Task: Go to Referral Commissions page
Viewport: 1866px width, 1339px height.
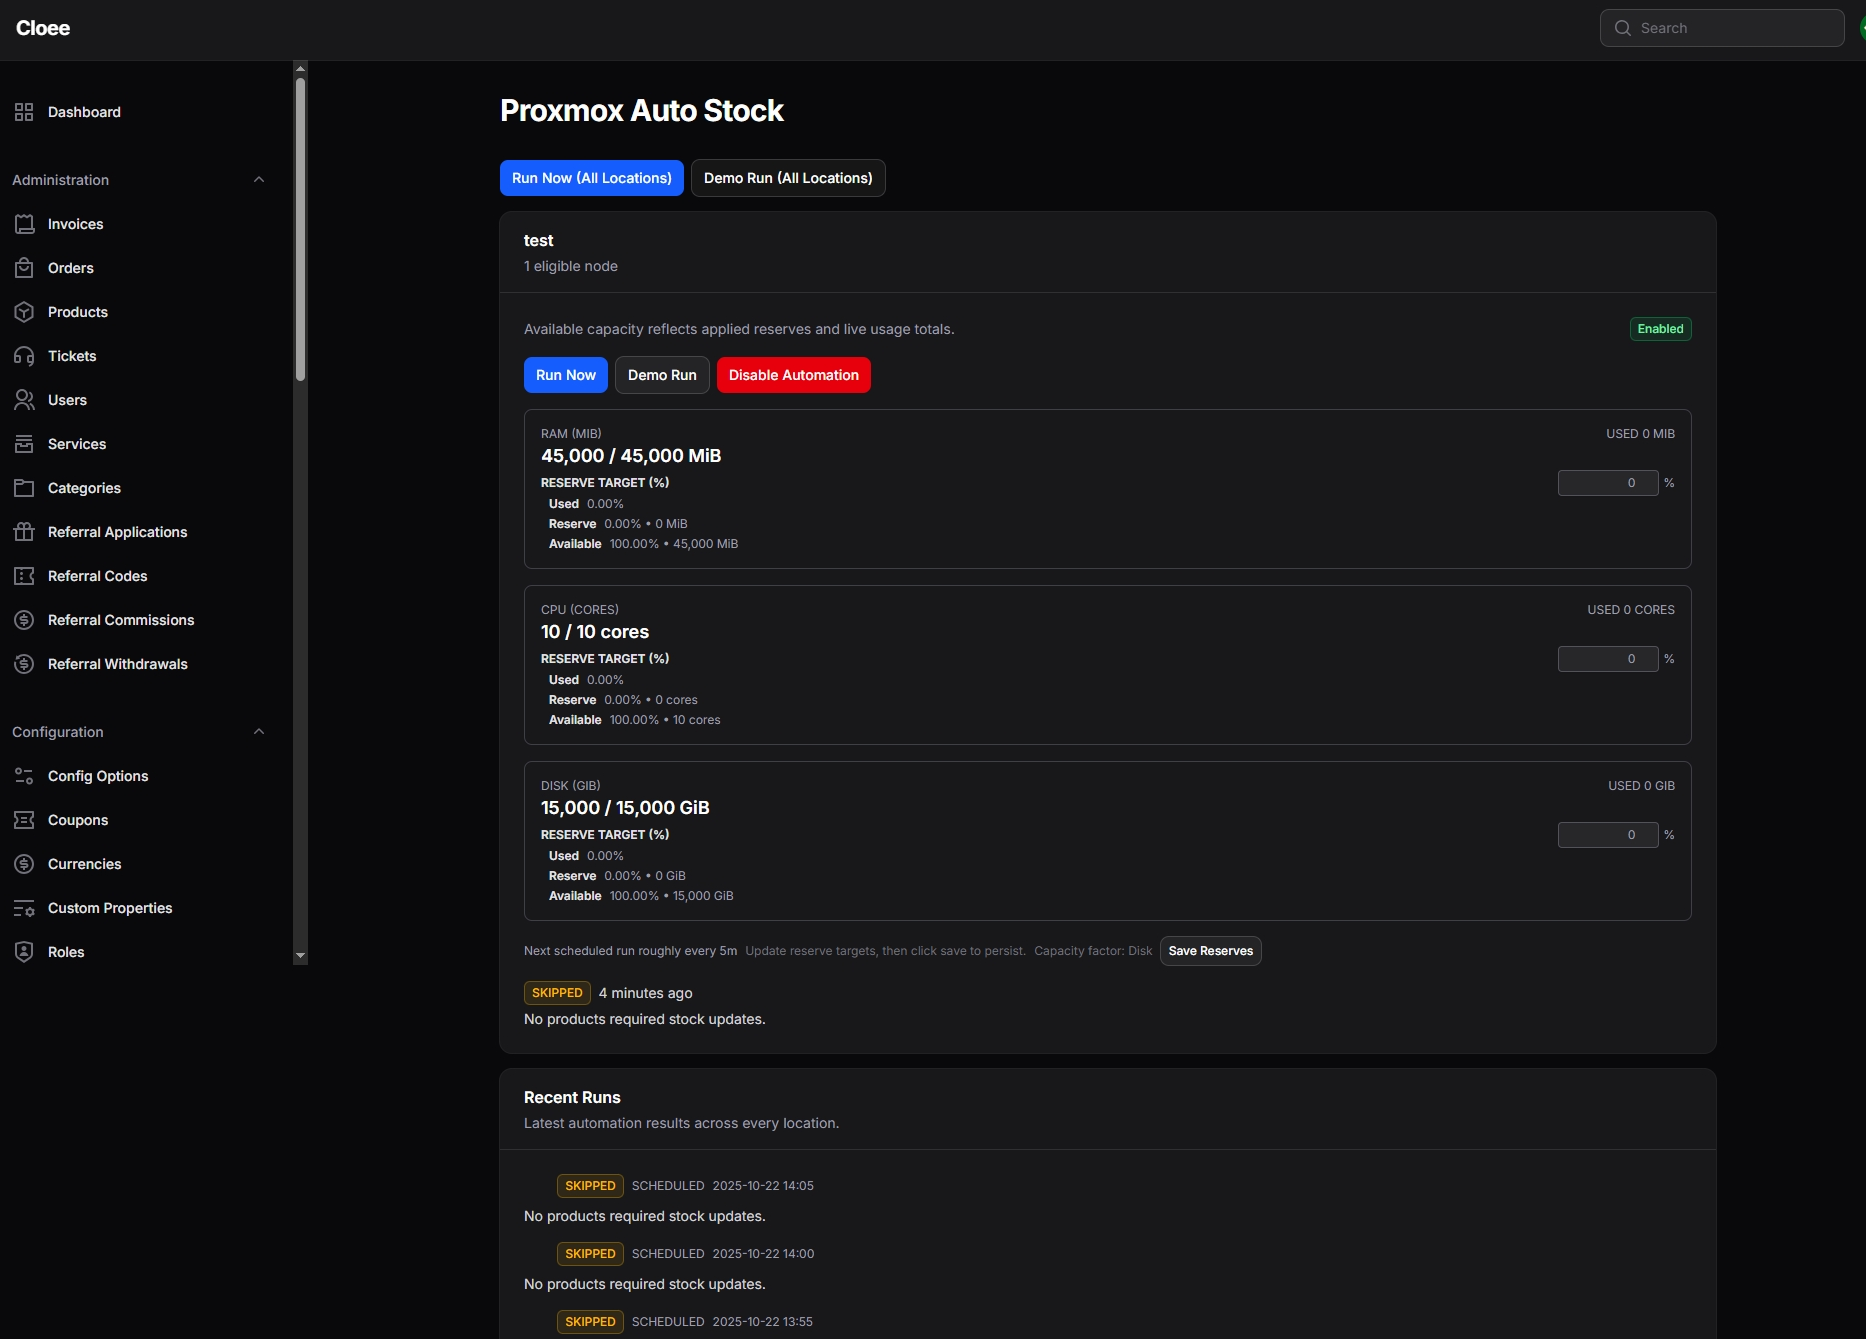Action: [x=120, y=620]
